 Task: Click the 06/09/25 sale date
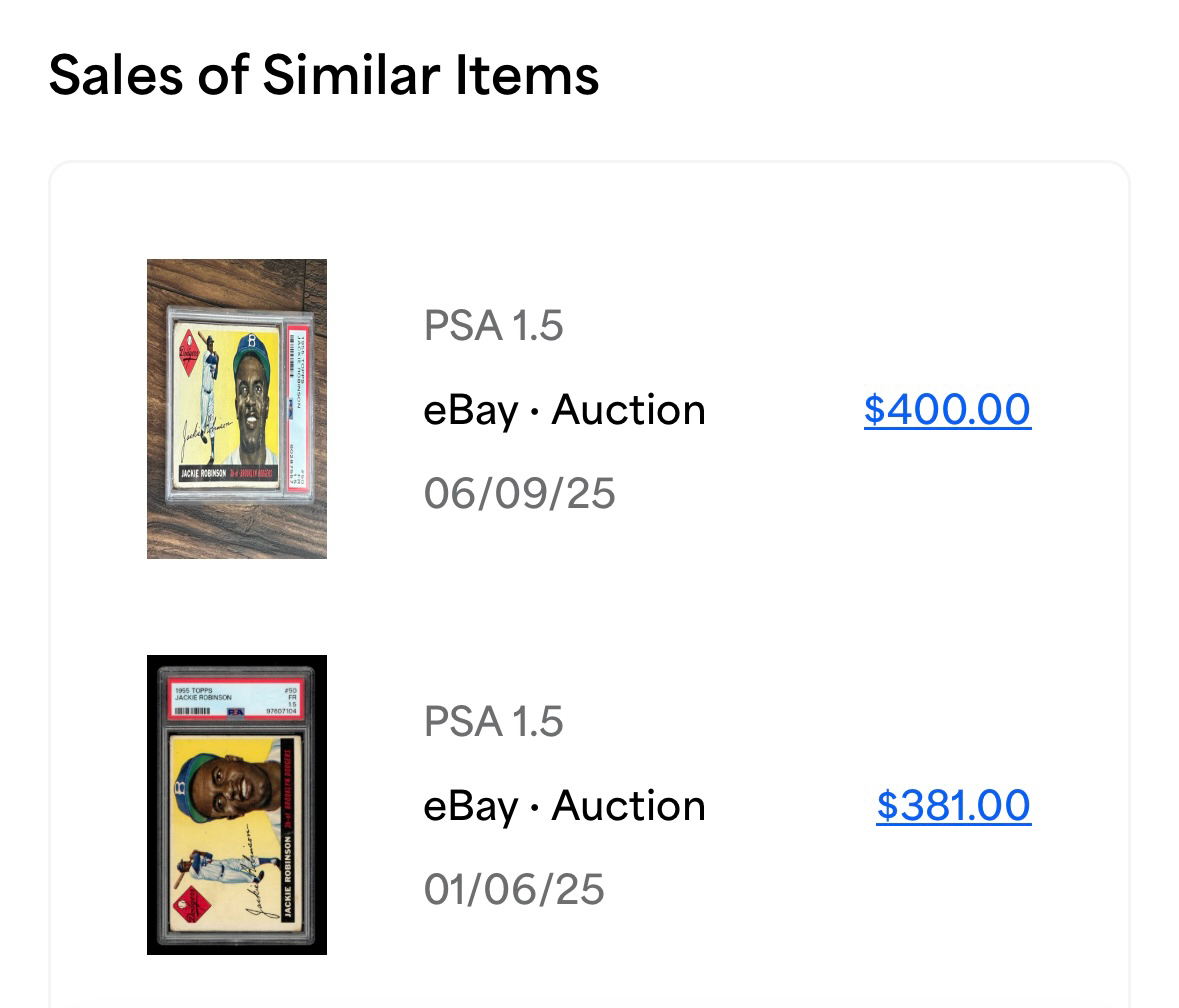click(519, 494)
